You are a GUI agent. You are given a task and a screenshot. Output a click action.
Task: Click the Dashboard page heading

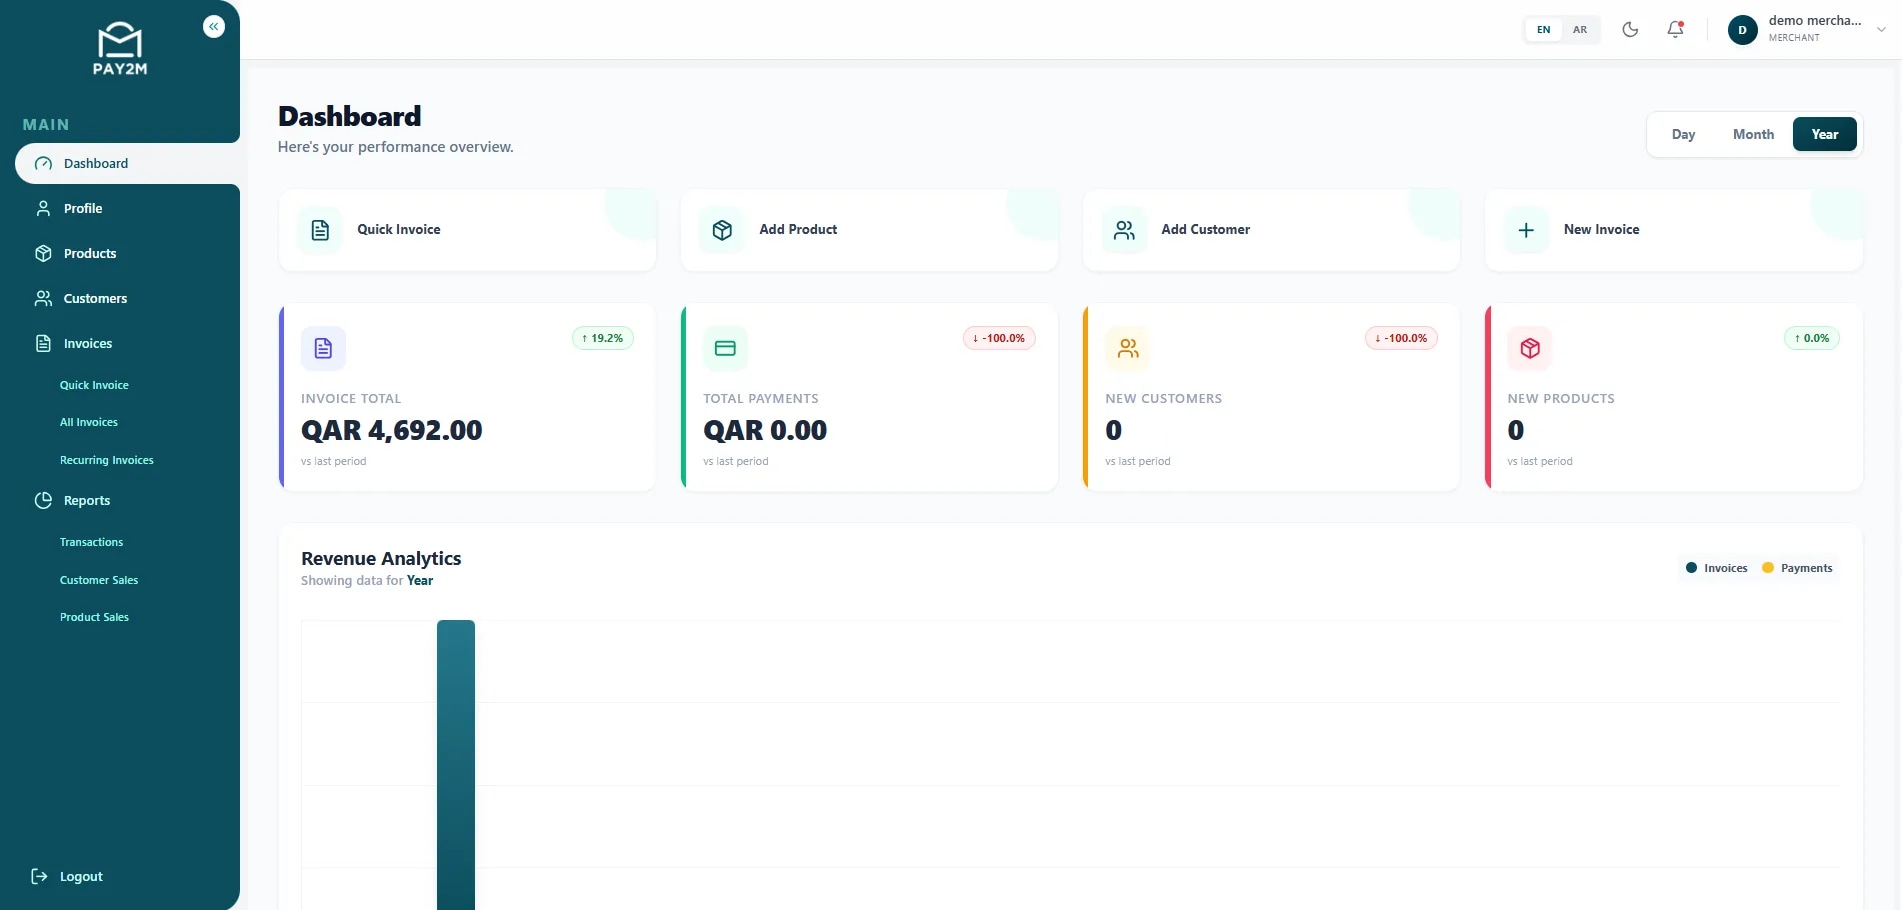(x=350, y=116)
